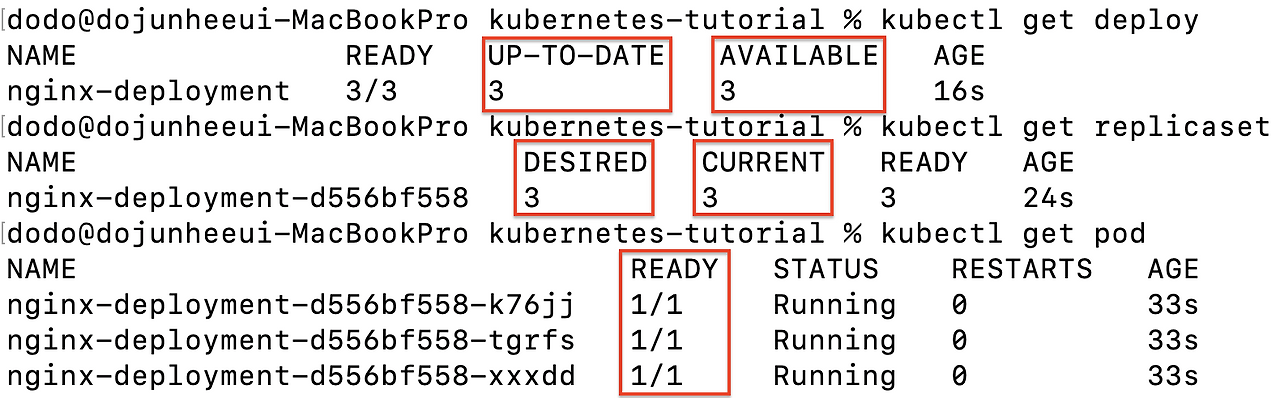Click the 1/1 value for pod tgrfs
Screen dimensions: 1280x398
[656, 341]
